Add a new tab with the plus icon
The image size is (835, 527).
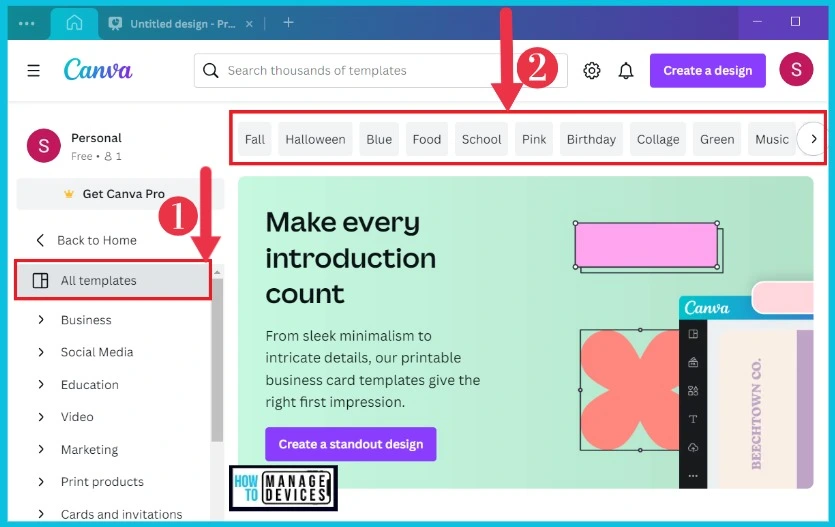coord(288,22)
